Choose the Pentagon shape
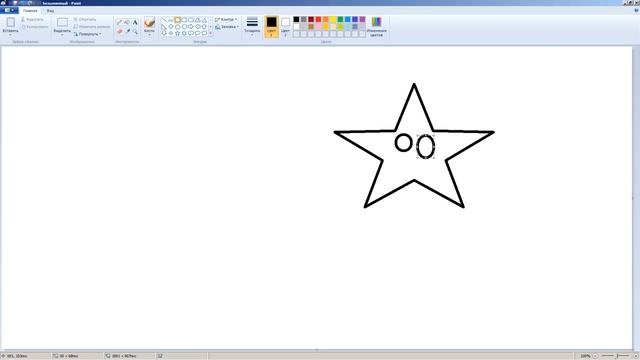The image size is (640, 360). [178, 27]
